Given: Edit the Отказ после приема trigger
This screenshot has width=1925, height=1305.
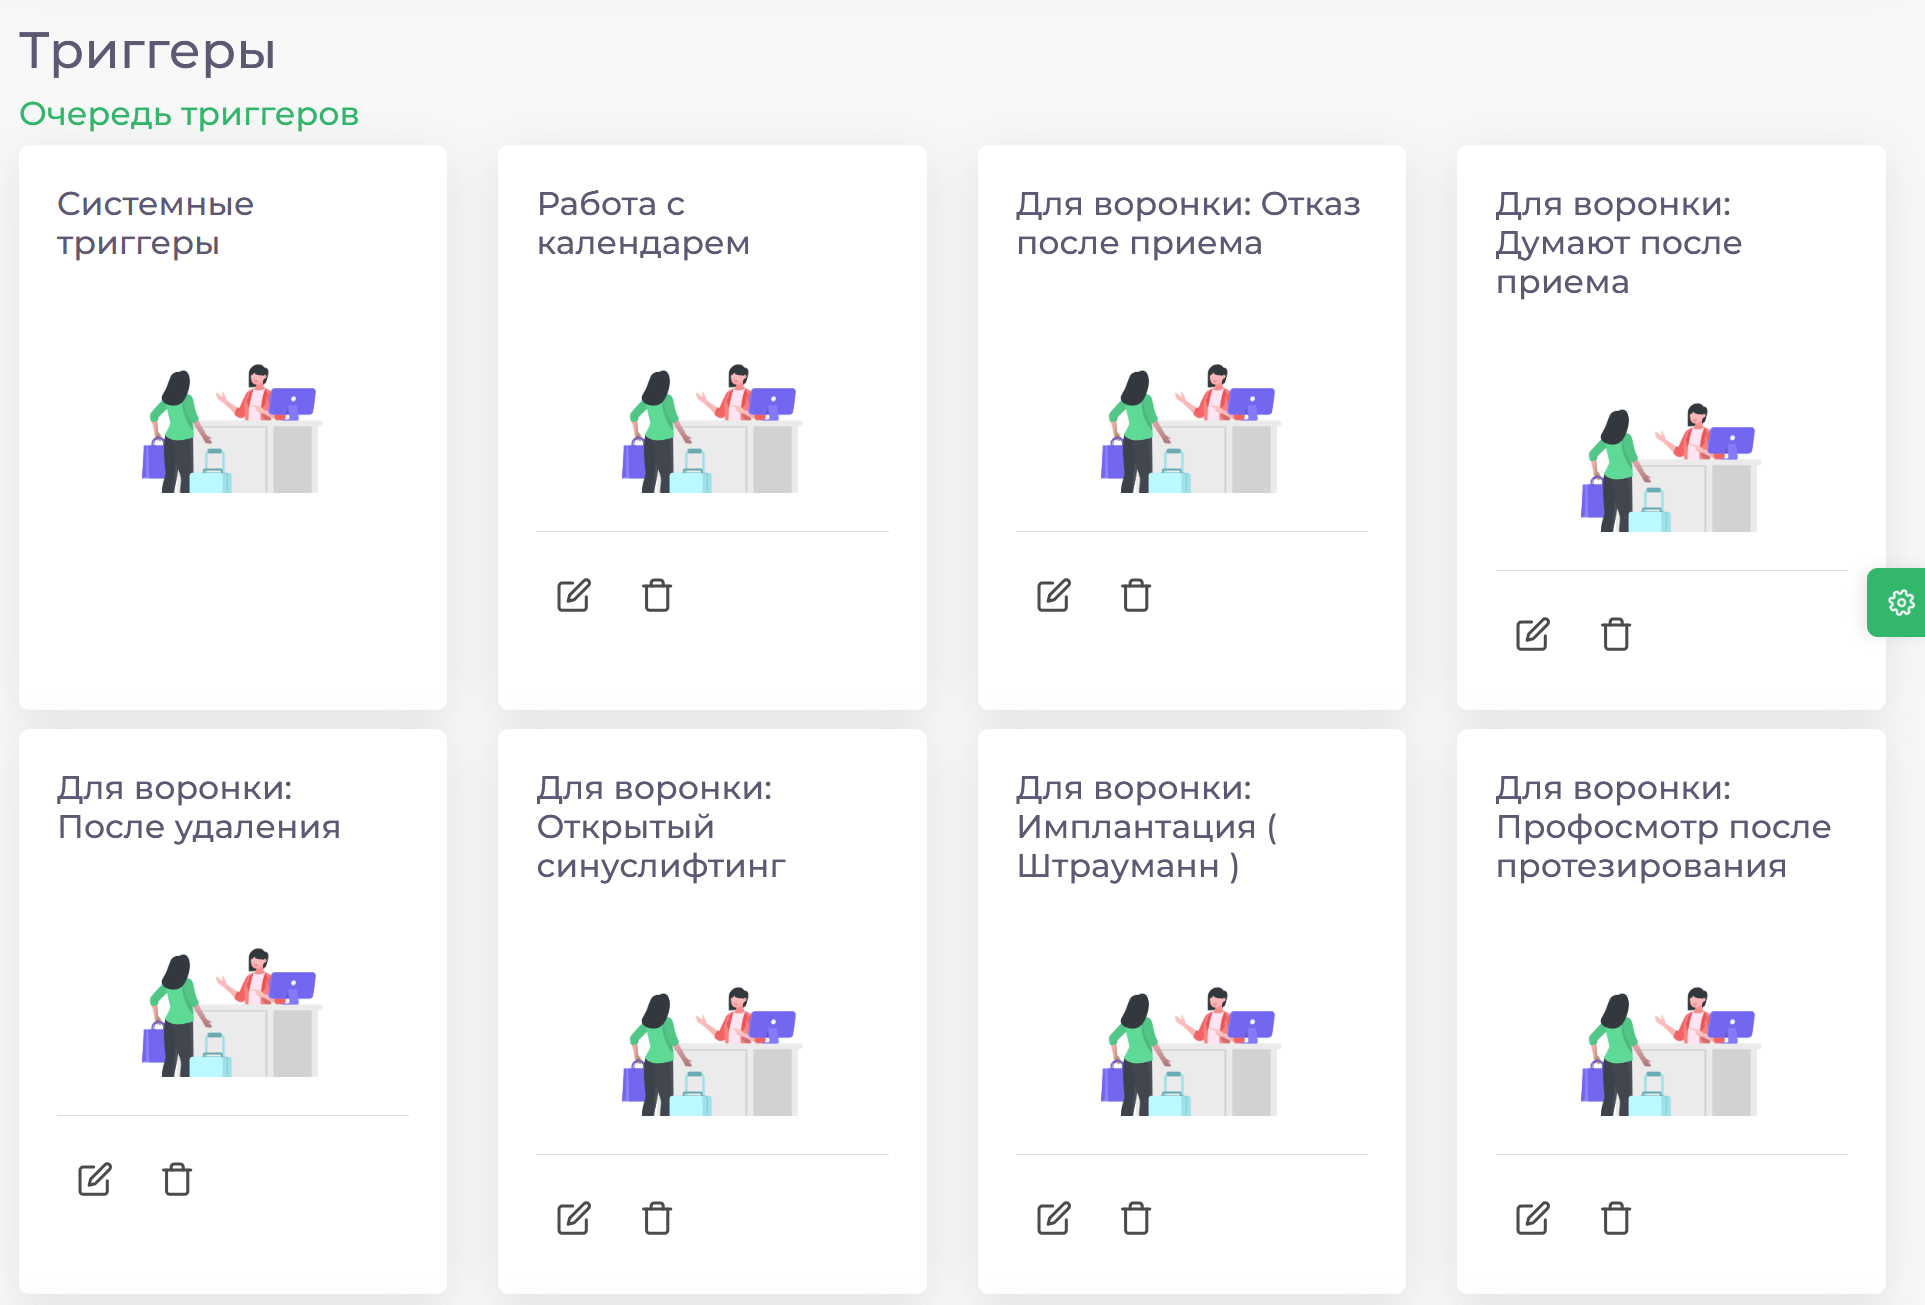Looking at the screenshot, I should tap(1054, 595).
